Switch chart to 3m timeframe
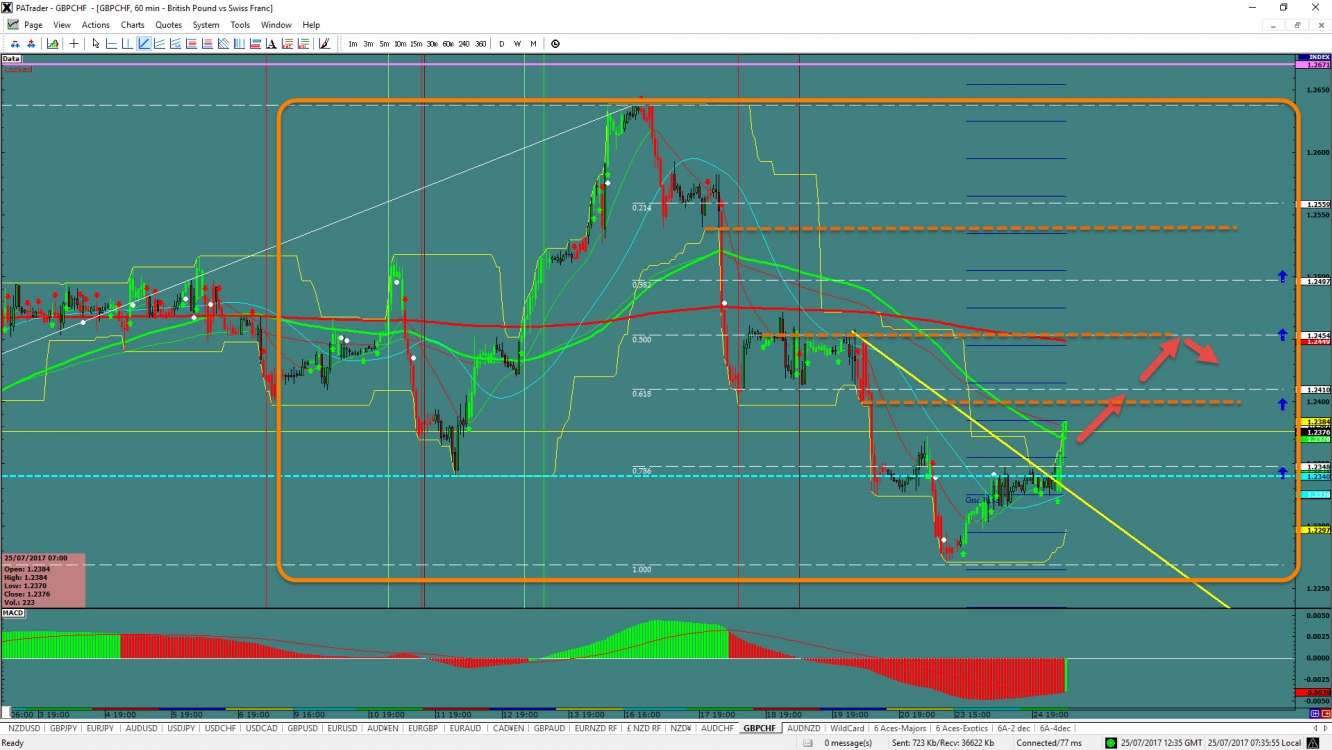This screenshot has height=750, width=1332. [x=368, y=43]
